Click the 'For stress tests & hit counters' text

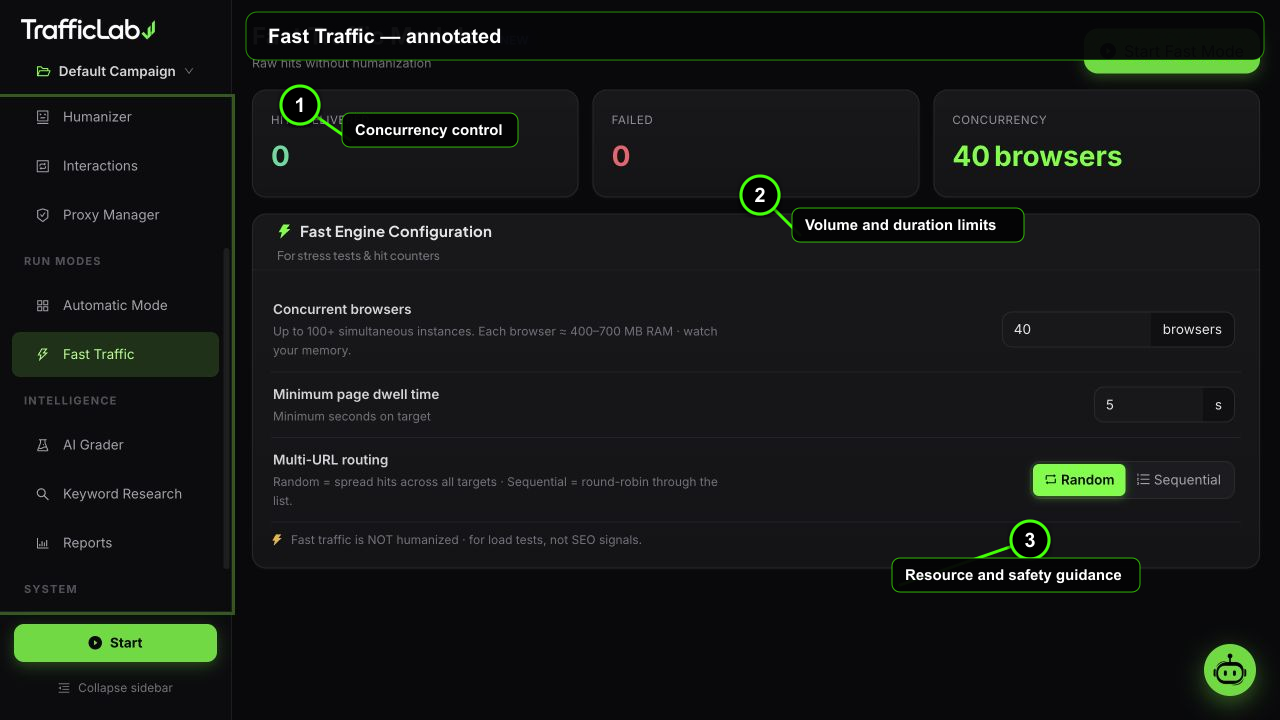[358, 256]
